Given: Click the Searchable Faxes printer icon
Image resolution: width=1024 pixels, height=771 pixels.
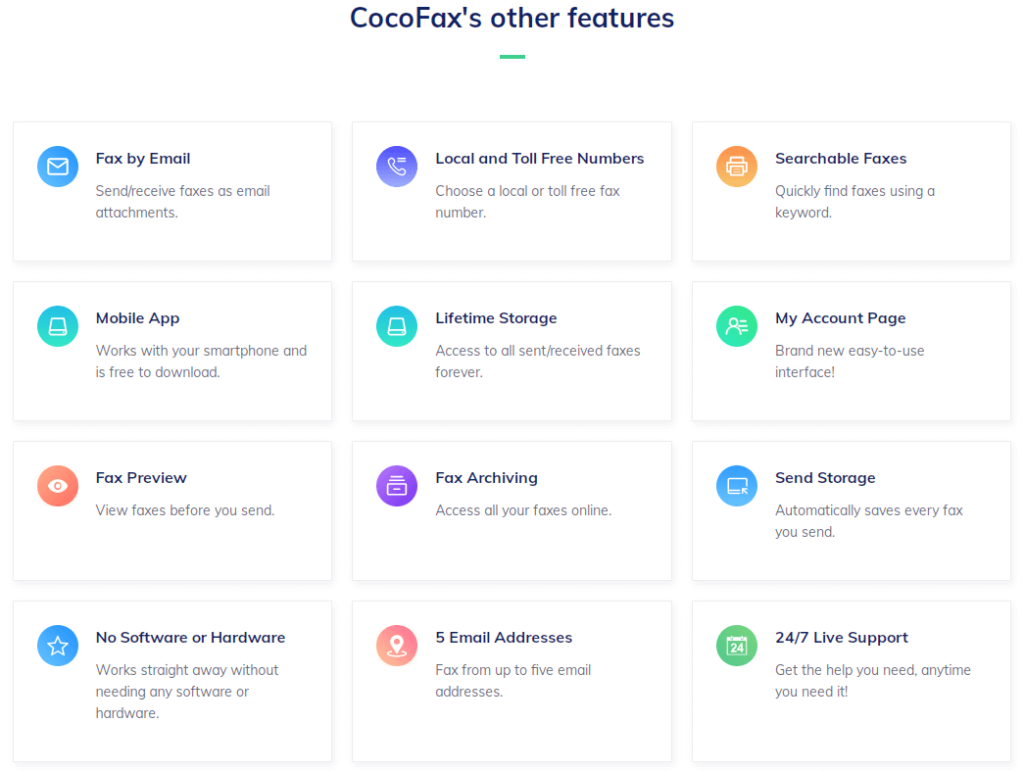Looking at the screenshot, I should pos(736,166).
